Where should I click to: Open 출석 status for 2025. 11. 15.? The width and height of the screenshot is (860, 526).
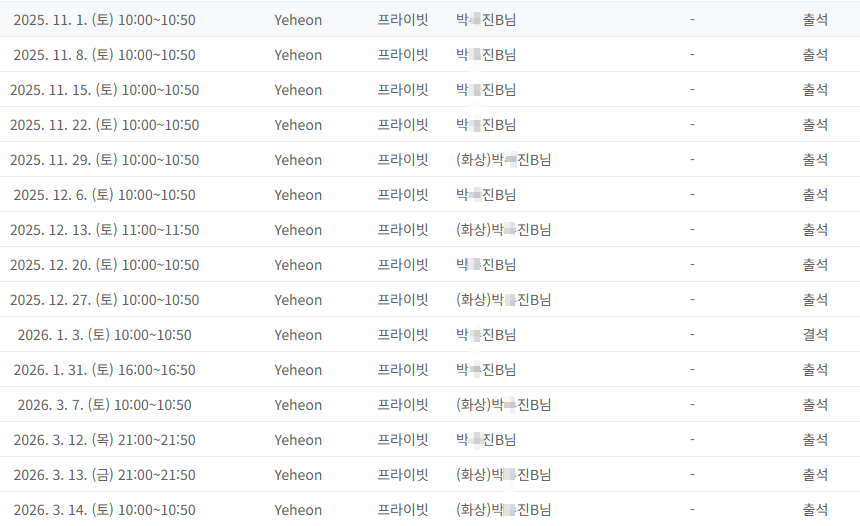click(815, 90)
